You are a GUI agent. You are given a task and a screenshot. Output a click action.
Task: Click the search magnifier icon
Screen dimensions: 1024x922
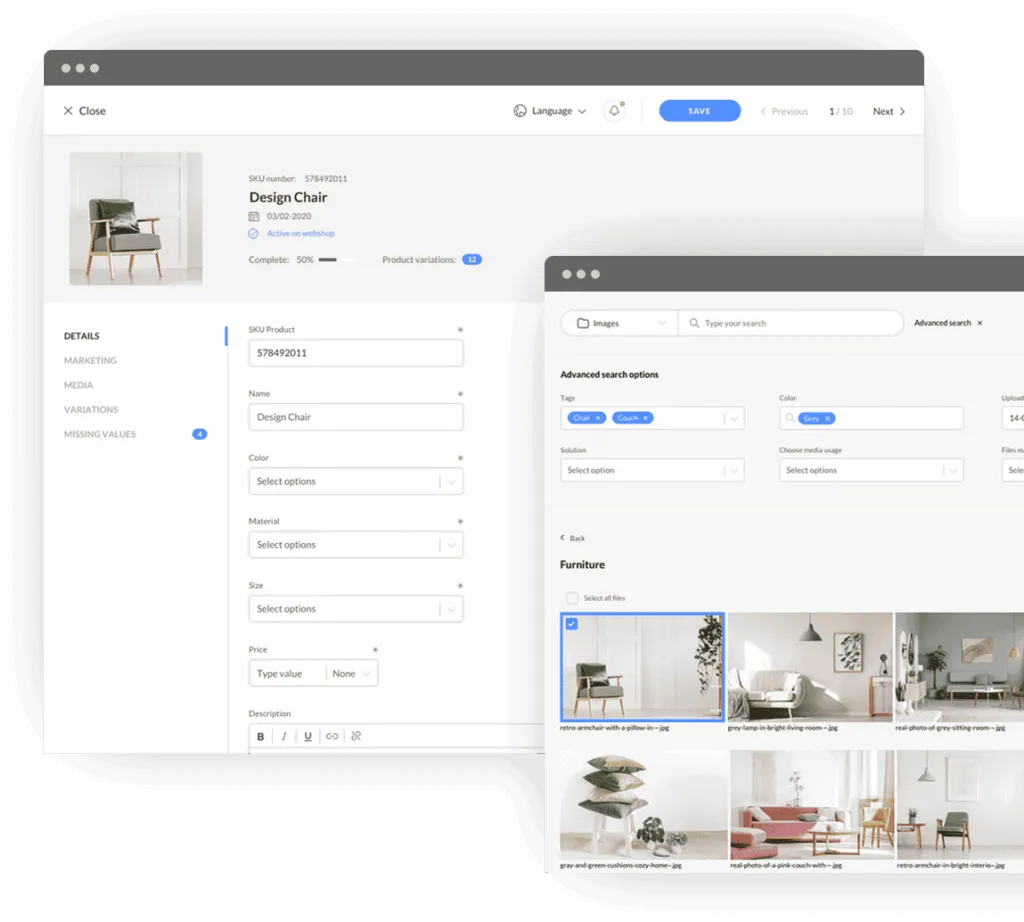click(694, 323)
